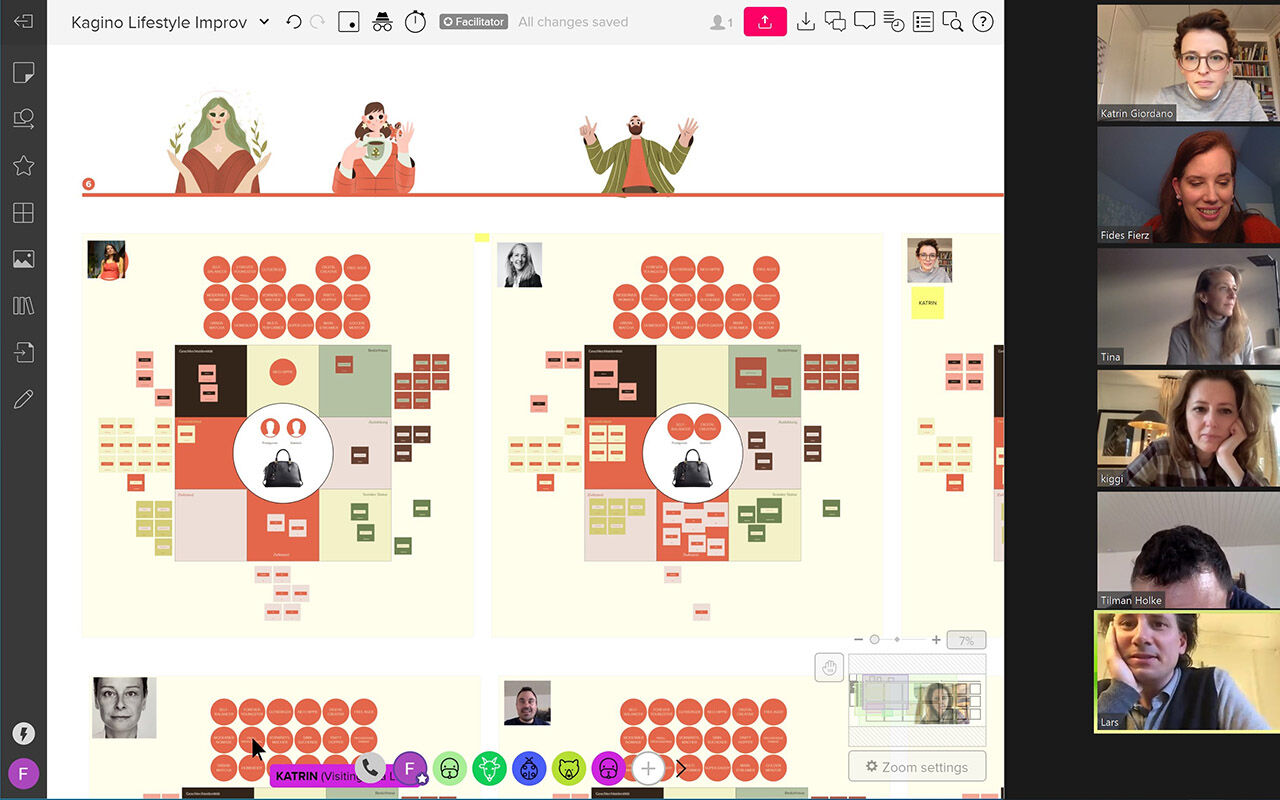The height and width of the screenshot is (800, 1280).
Task: Toggle the hand pan mode button
Action: 829,668
